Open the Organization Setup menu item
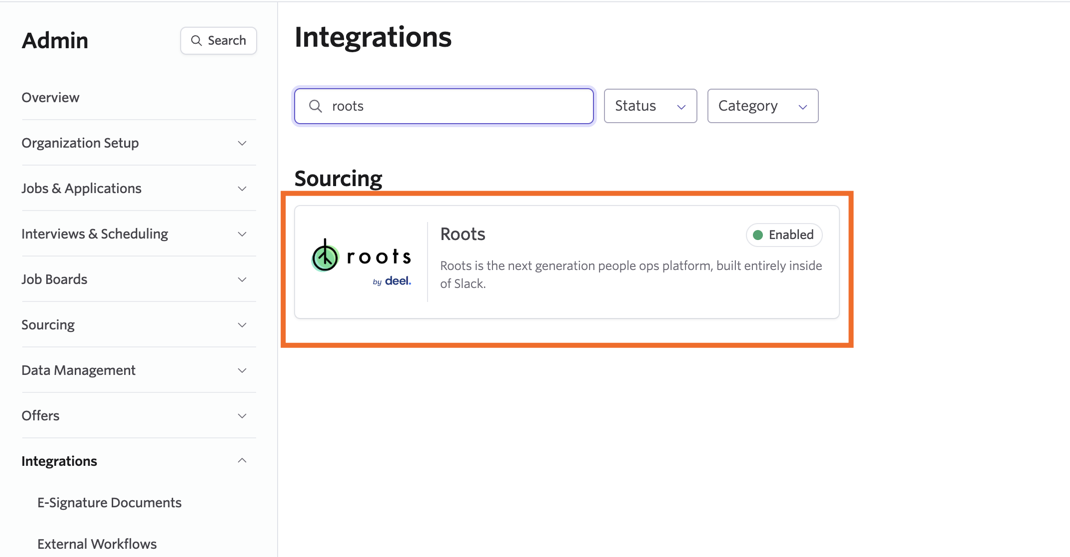 tap(80, 143)
